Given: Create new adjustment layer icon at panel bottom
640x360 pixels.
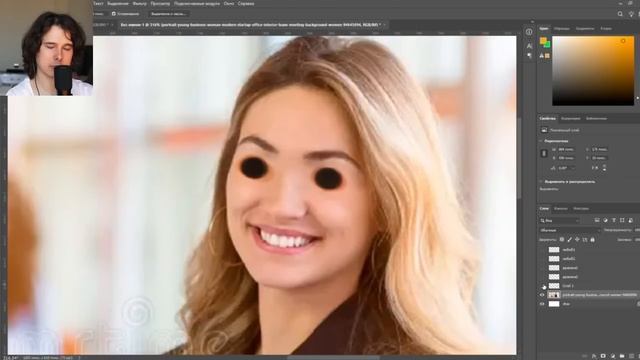Looking at the screenshot, I should 613,356.
